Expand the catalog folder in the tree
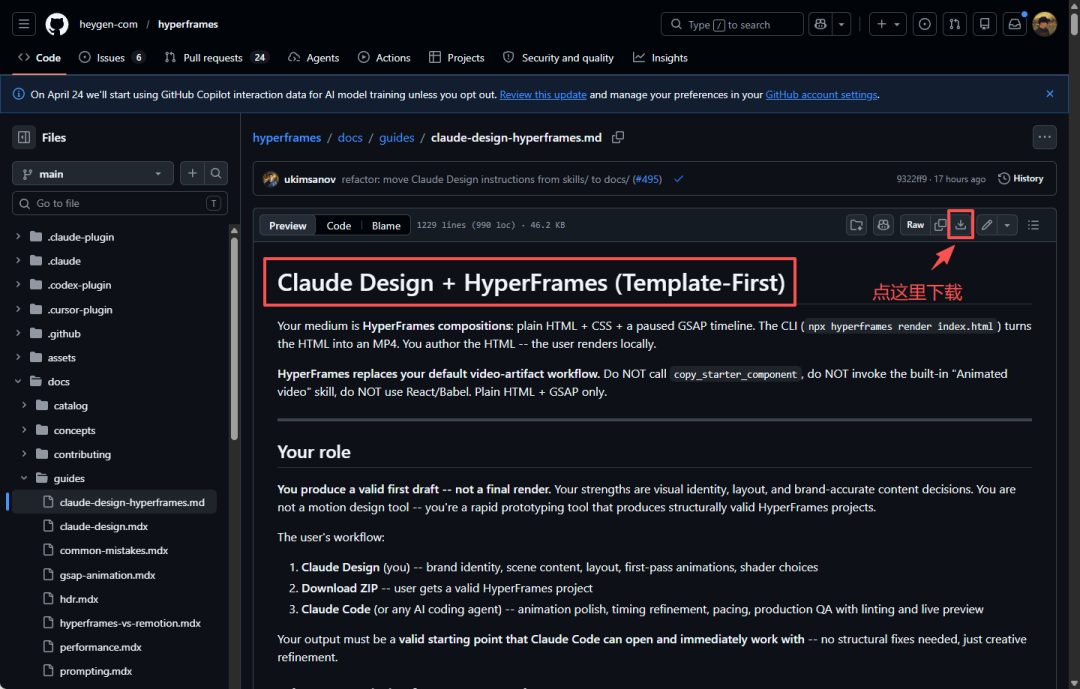This screenshot has height=689, width=1080. point(26,406)
